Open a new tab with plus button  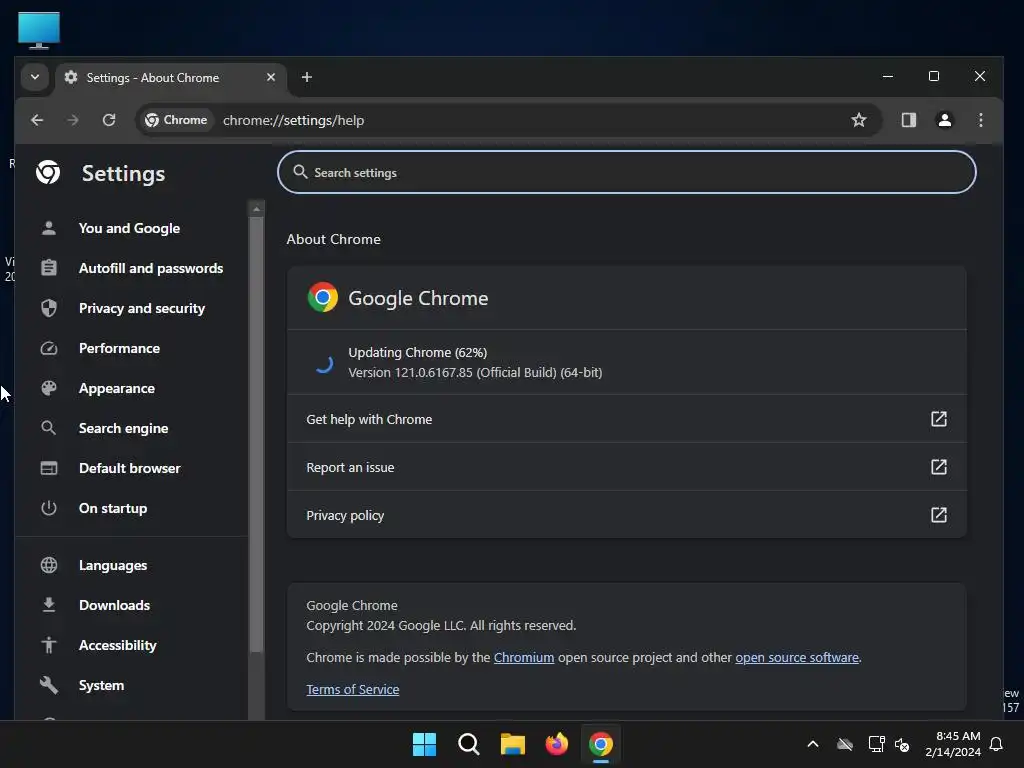306,77
